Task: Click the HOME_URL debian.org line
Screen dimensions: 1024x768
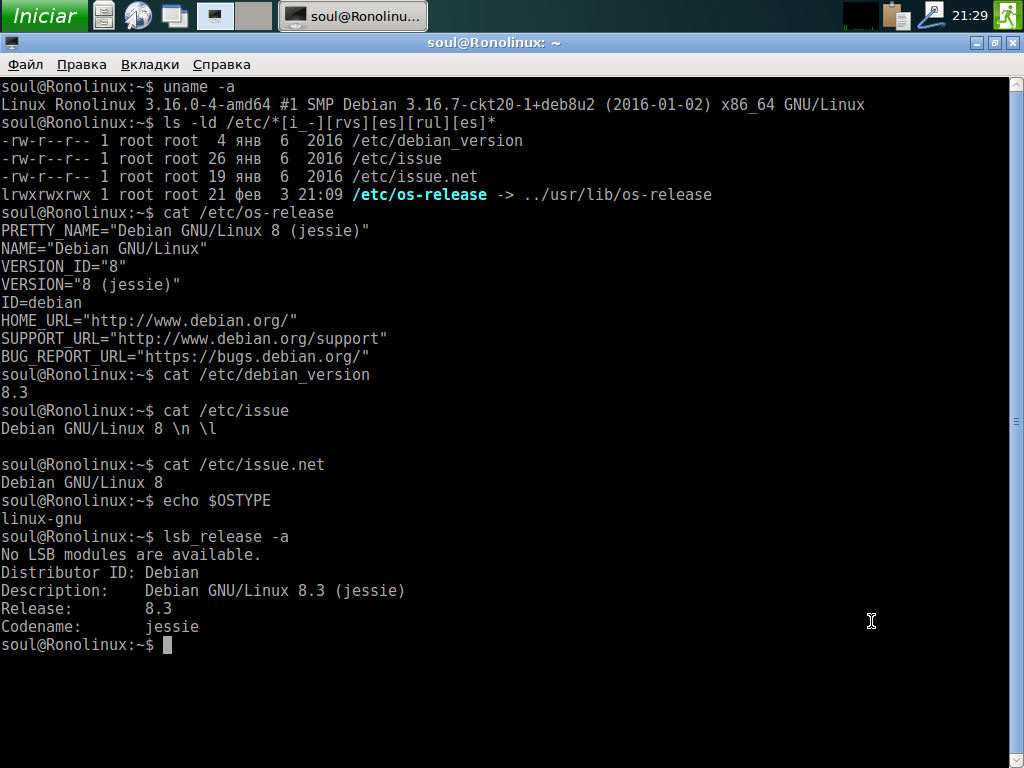Action: pos(149,321)
